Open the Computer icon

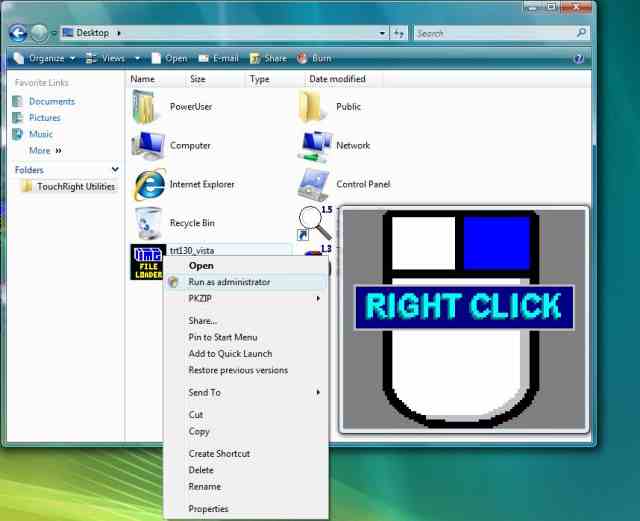pos(148,146)
